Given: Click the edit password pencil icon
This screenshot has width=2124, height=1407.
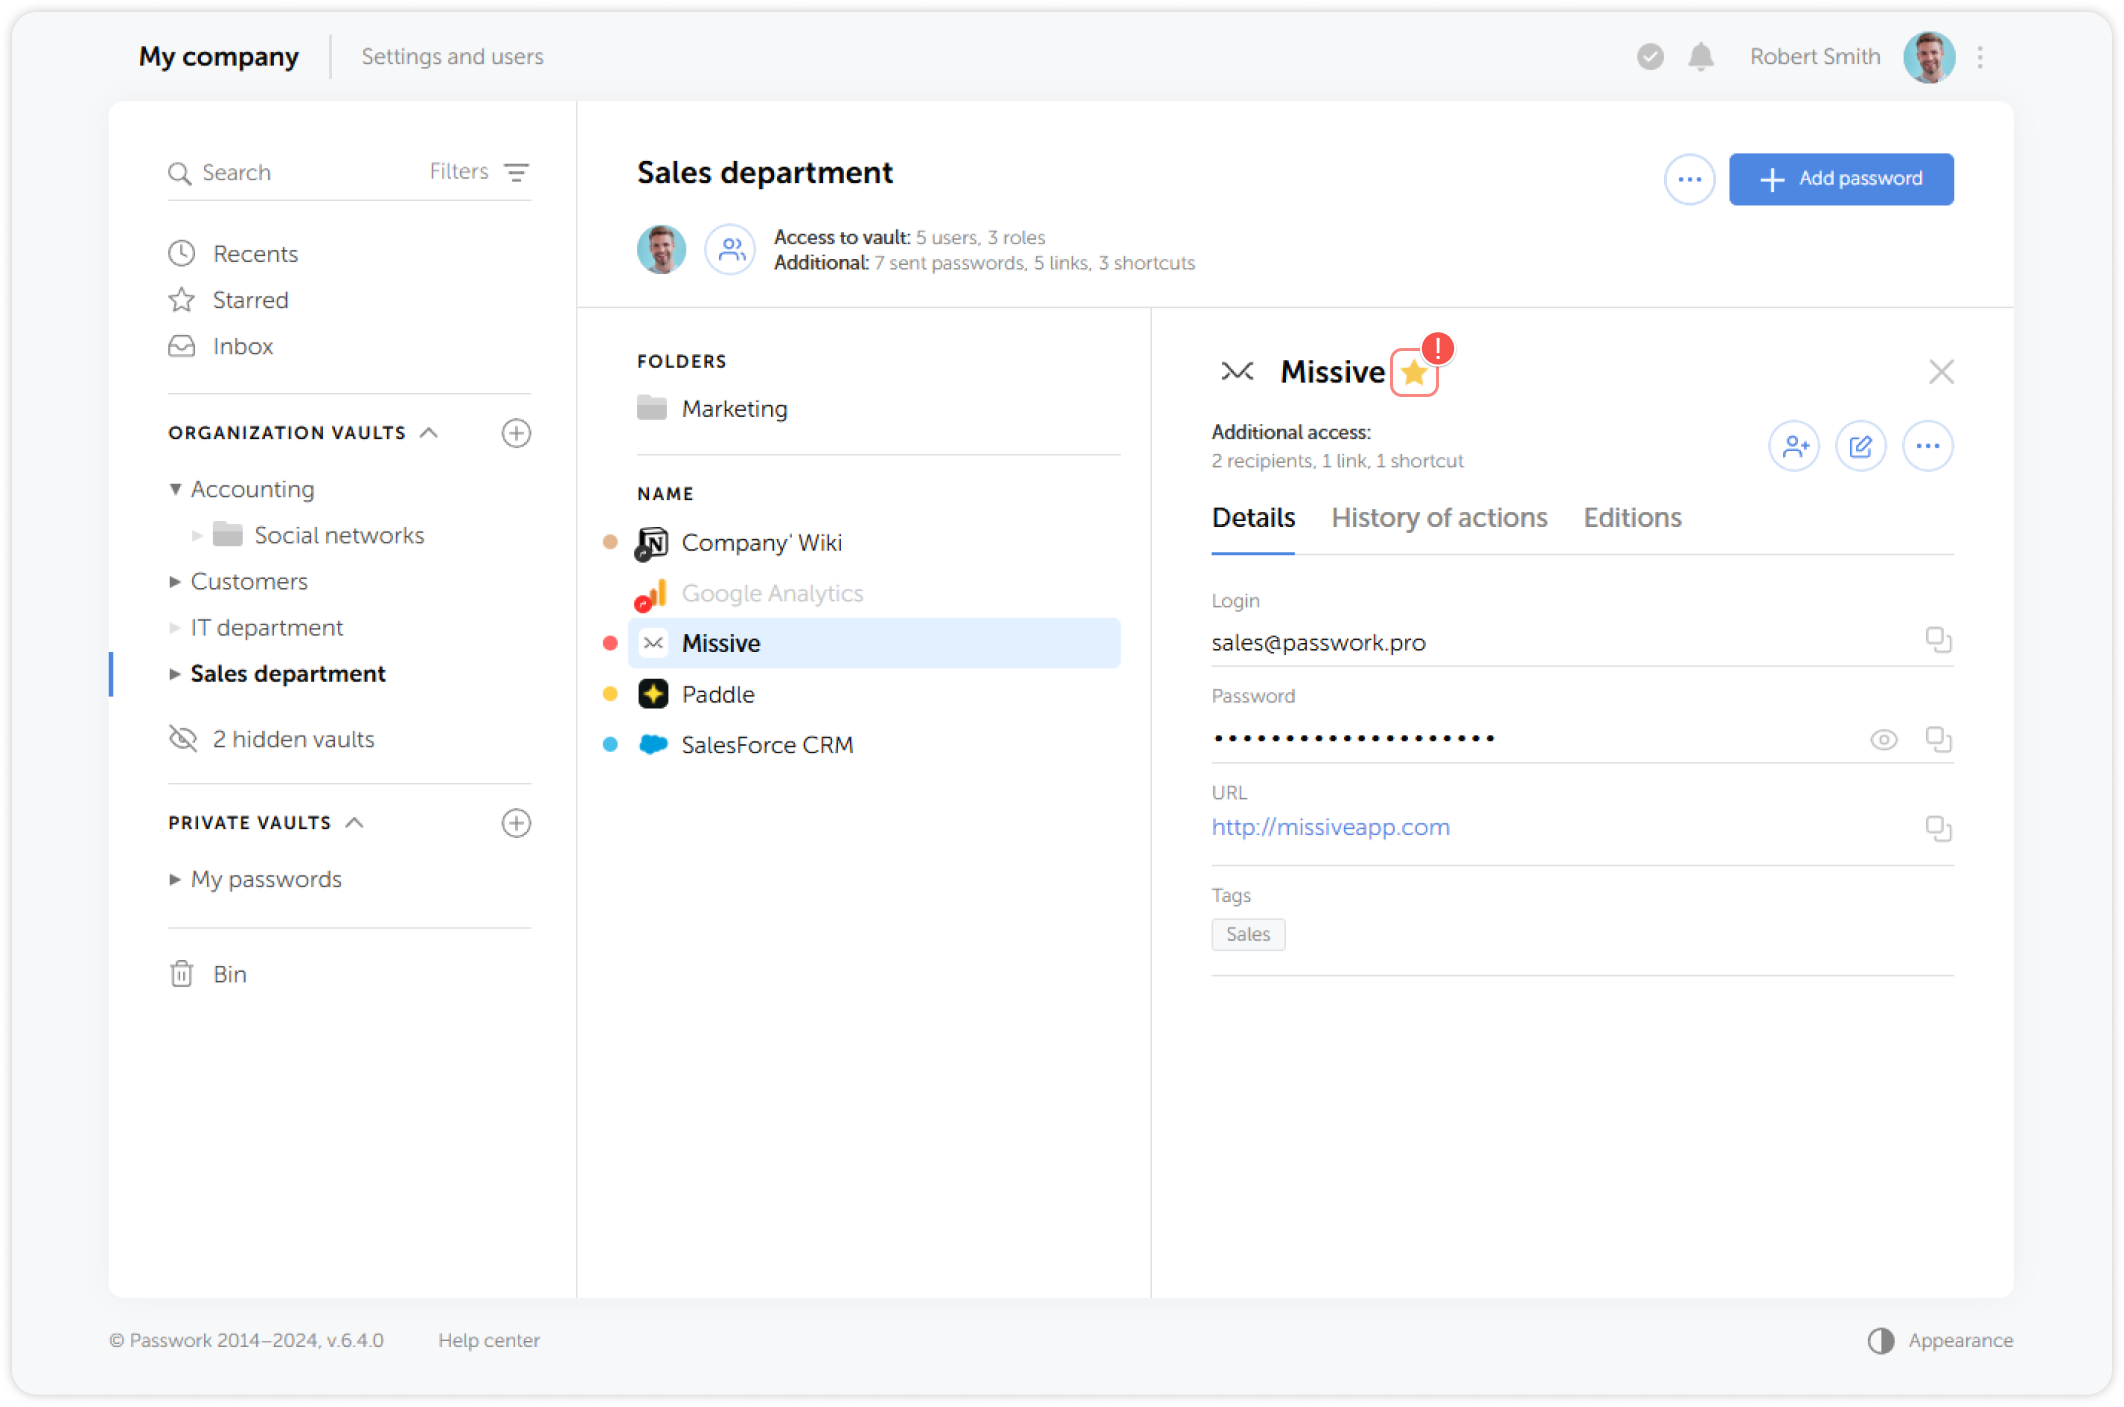Looking at the screenshot, I should [1860, 446].
